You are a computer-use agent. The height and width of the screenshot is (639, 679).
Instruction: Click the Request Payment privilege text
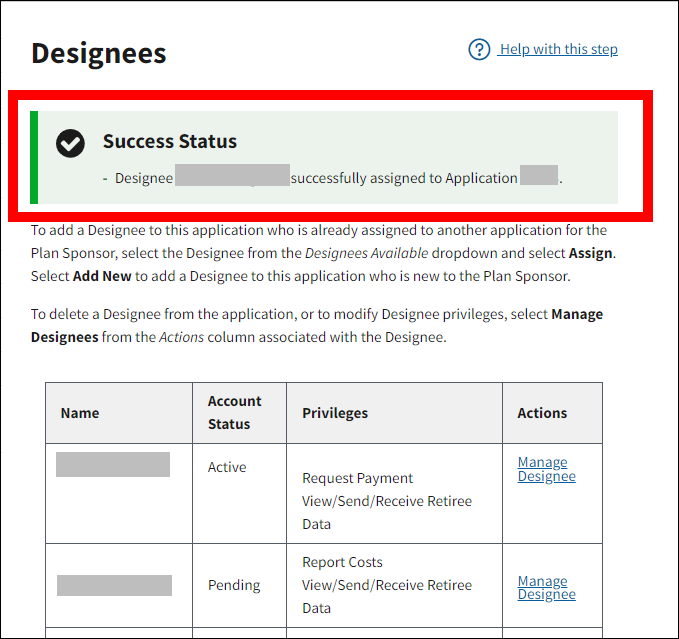[x=357, y=478]
